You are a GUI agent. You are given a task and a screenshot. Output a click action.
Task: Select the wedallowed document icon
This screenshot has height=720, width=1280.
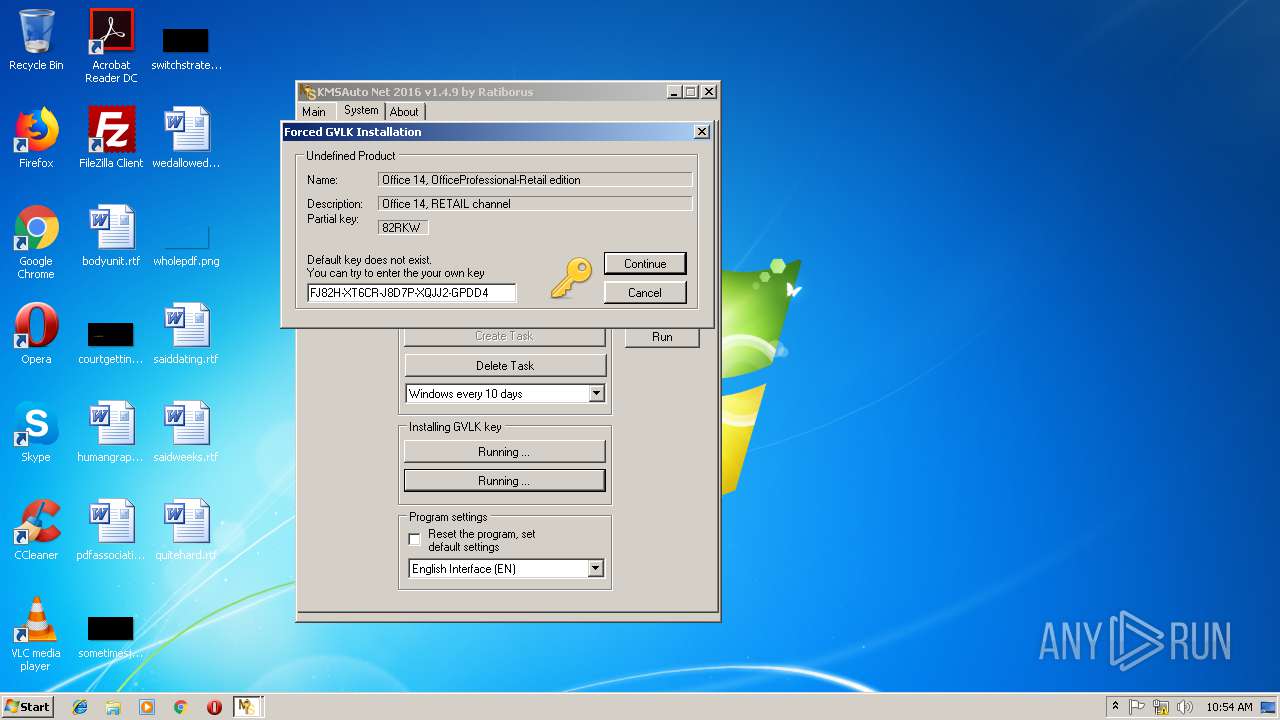point(186,138)
